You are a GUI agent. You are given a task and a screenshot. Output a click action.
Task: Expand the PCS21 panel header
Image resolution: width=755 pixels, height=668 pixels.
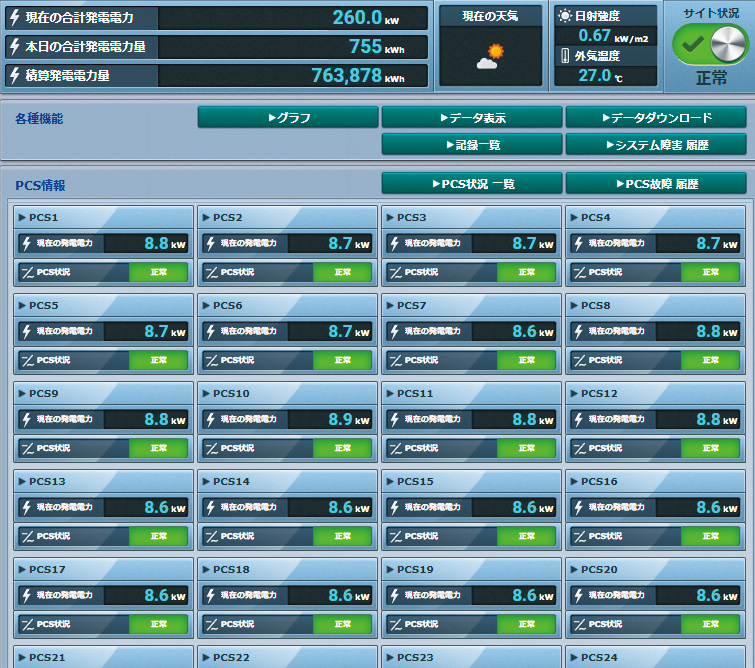point(104,657)
